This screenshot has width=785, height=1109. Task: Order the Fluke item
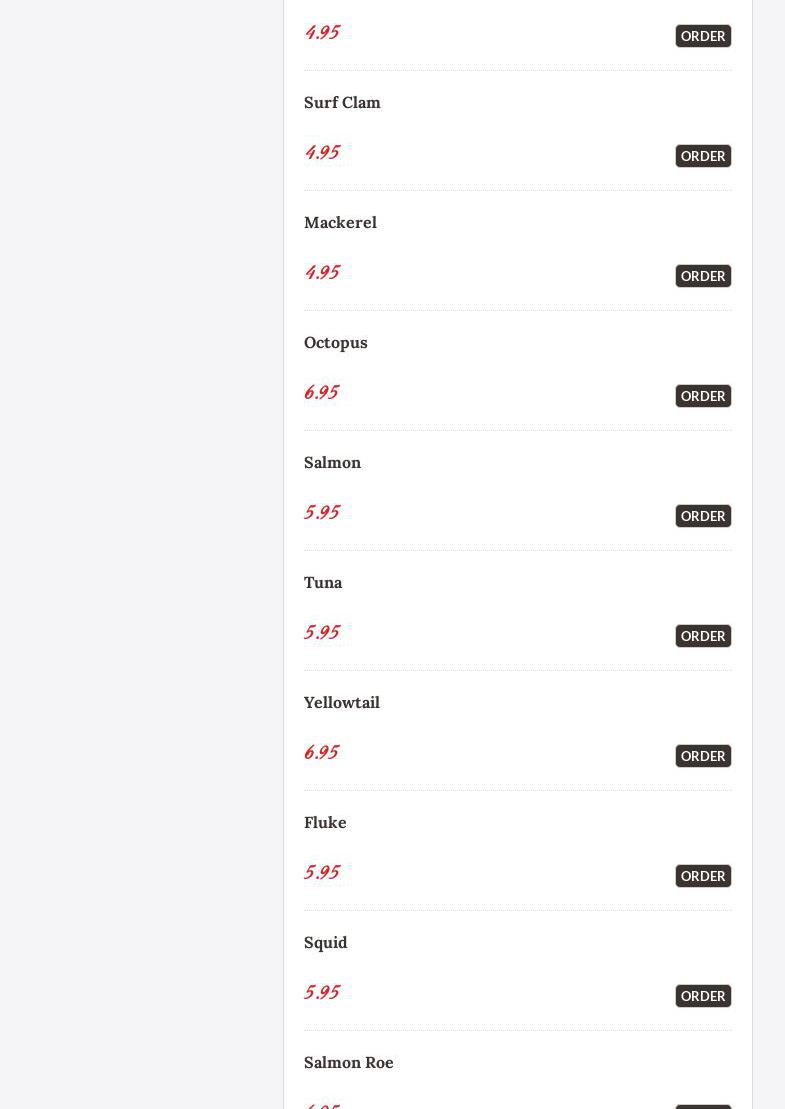703,876
